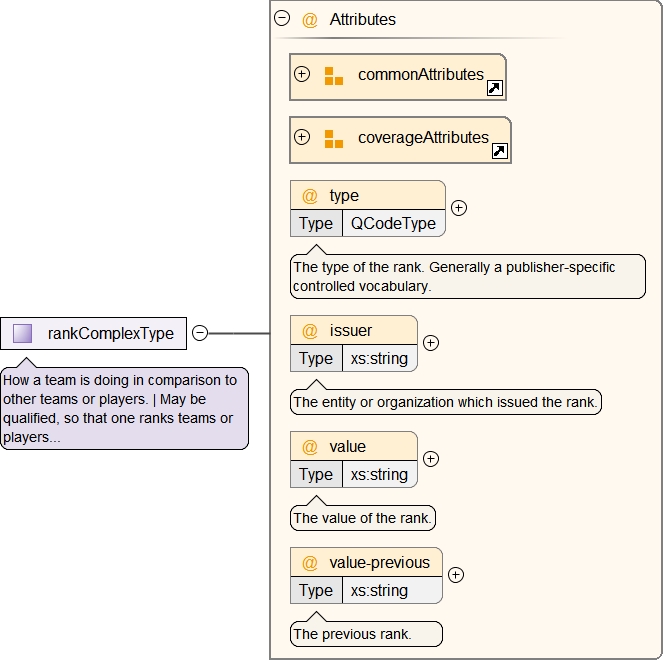Click the value attribute name
Image resolution: width=664 pixels, height=661 pixels.
[348, 447]
